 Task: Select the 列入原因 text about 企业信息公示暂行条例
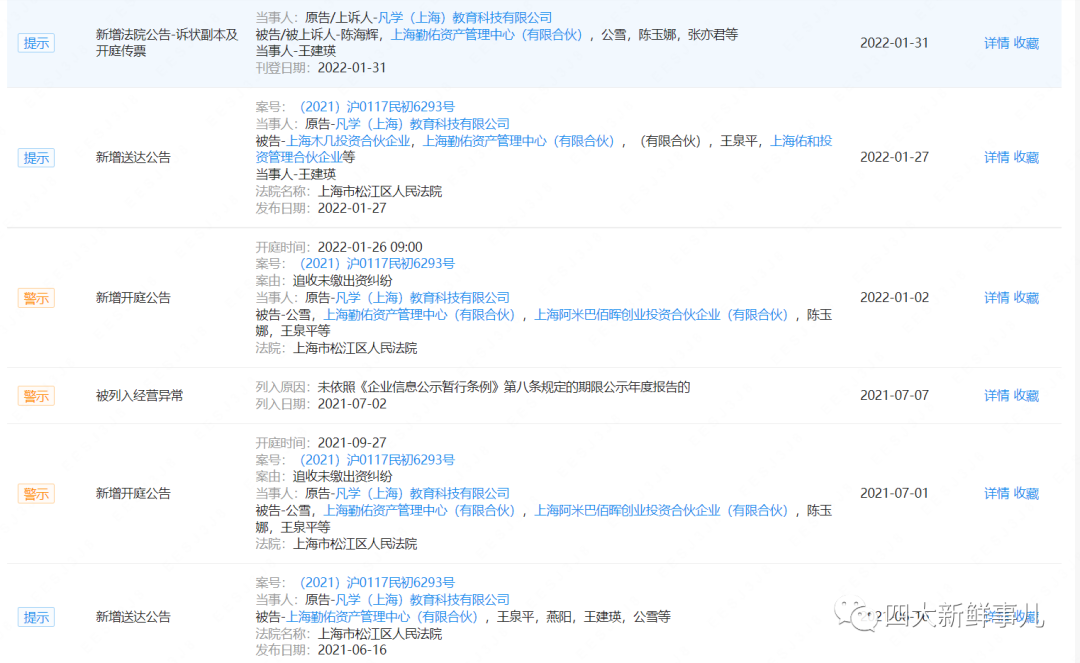tap(503, 388)
